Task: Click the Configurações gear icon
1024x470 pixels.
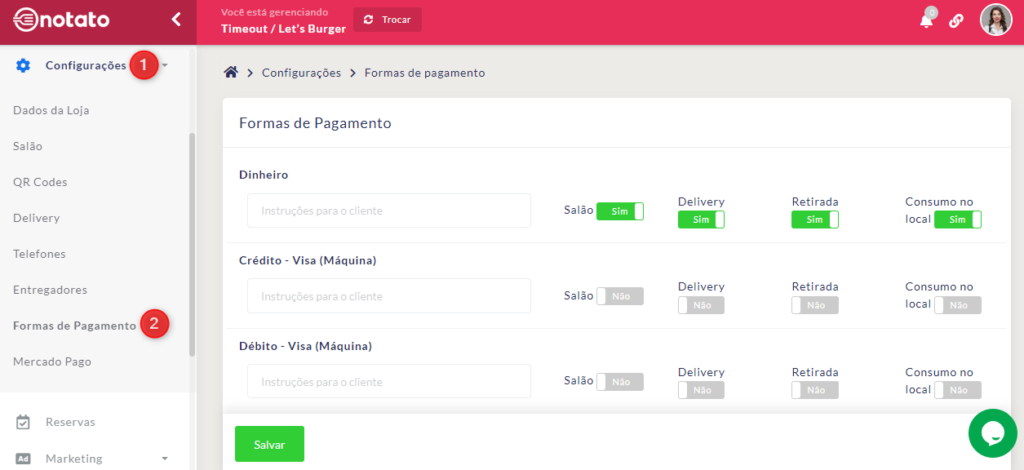Action: 23,66
